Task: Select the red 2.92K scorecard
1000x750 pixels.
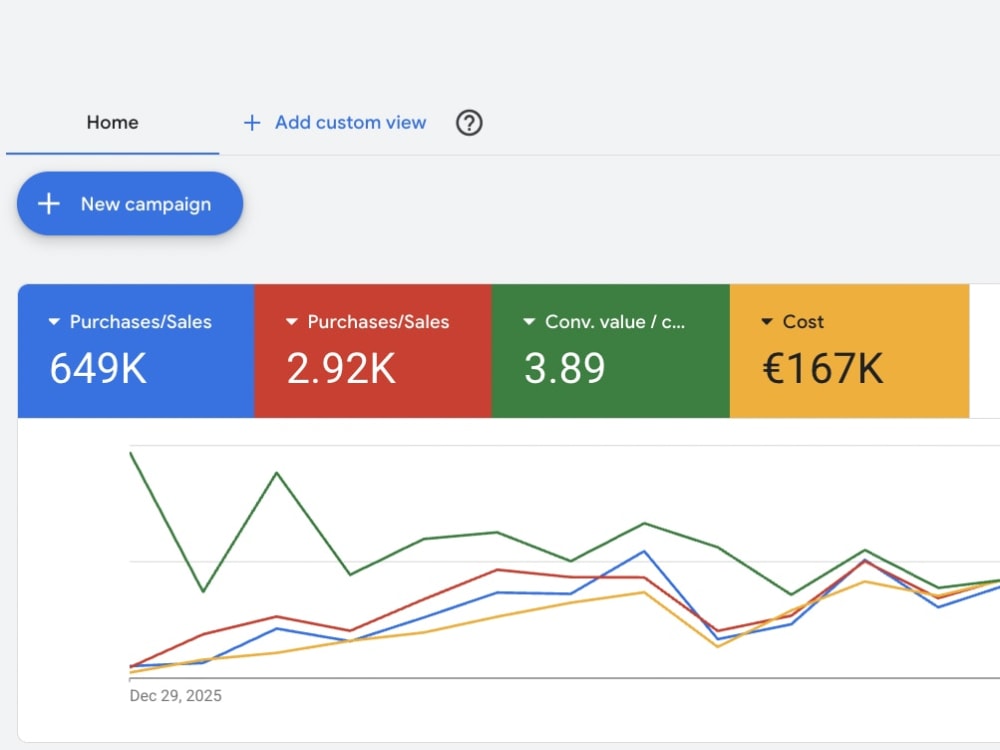Action: click(373, 351)
